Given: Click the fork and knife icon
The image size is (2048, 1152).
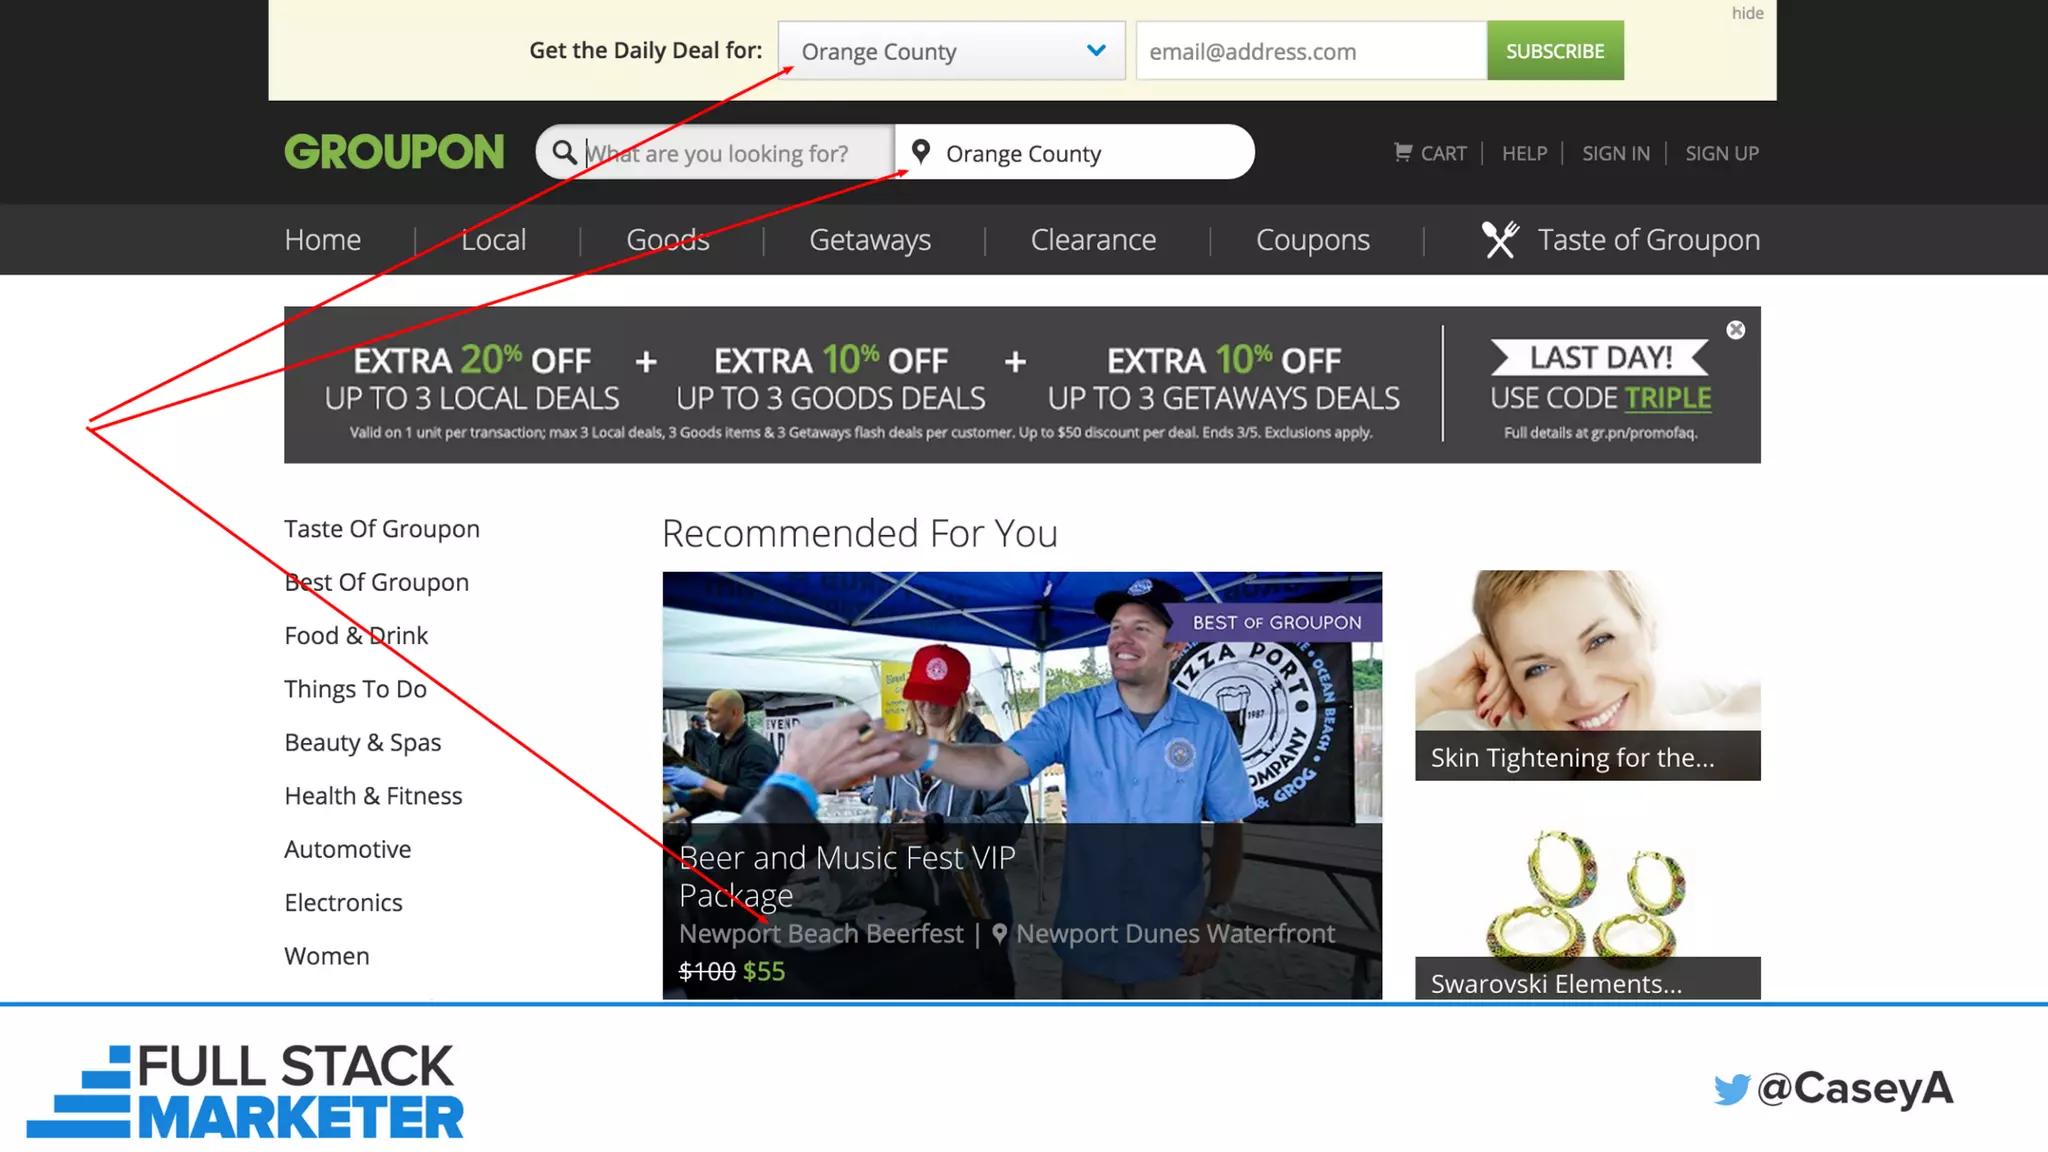Looking at the screenshot, I should tap(1500, 240).
